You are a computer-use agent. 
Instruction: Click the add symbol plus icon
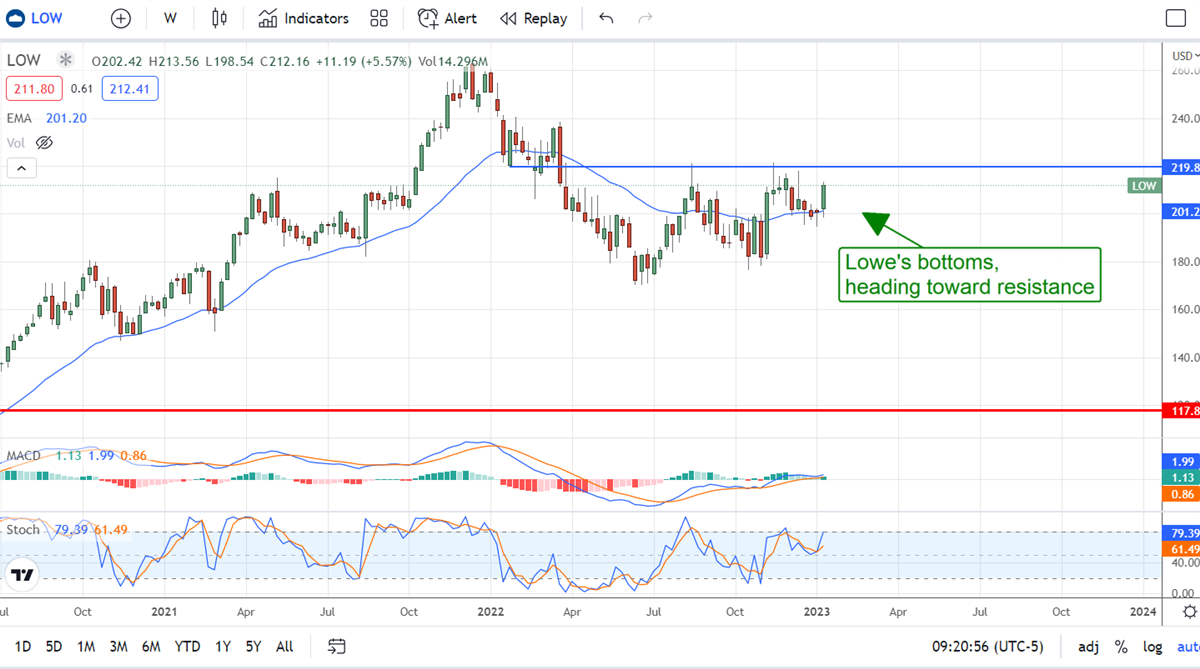(x=120, y=18)
